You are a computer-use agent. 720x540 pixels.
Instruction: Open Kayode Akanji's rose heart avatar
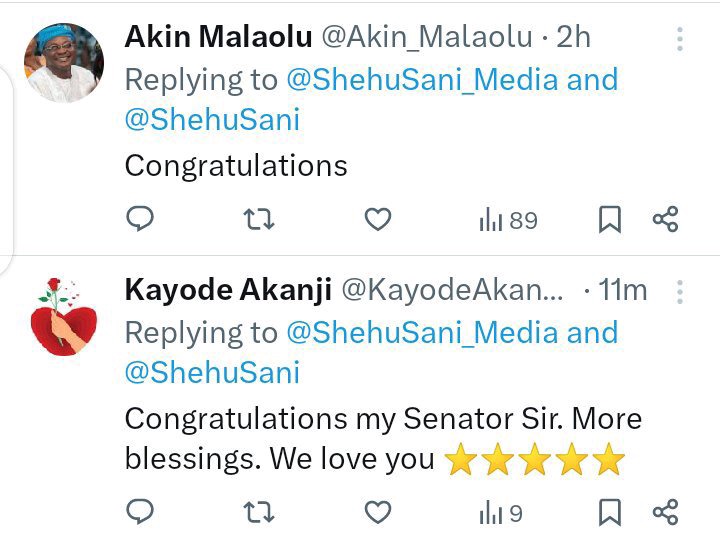[x=64, y=316]
